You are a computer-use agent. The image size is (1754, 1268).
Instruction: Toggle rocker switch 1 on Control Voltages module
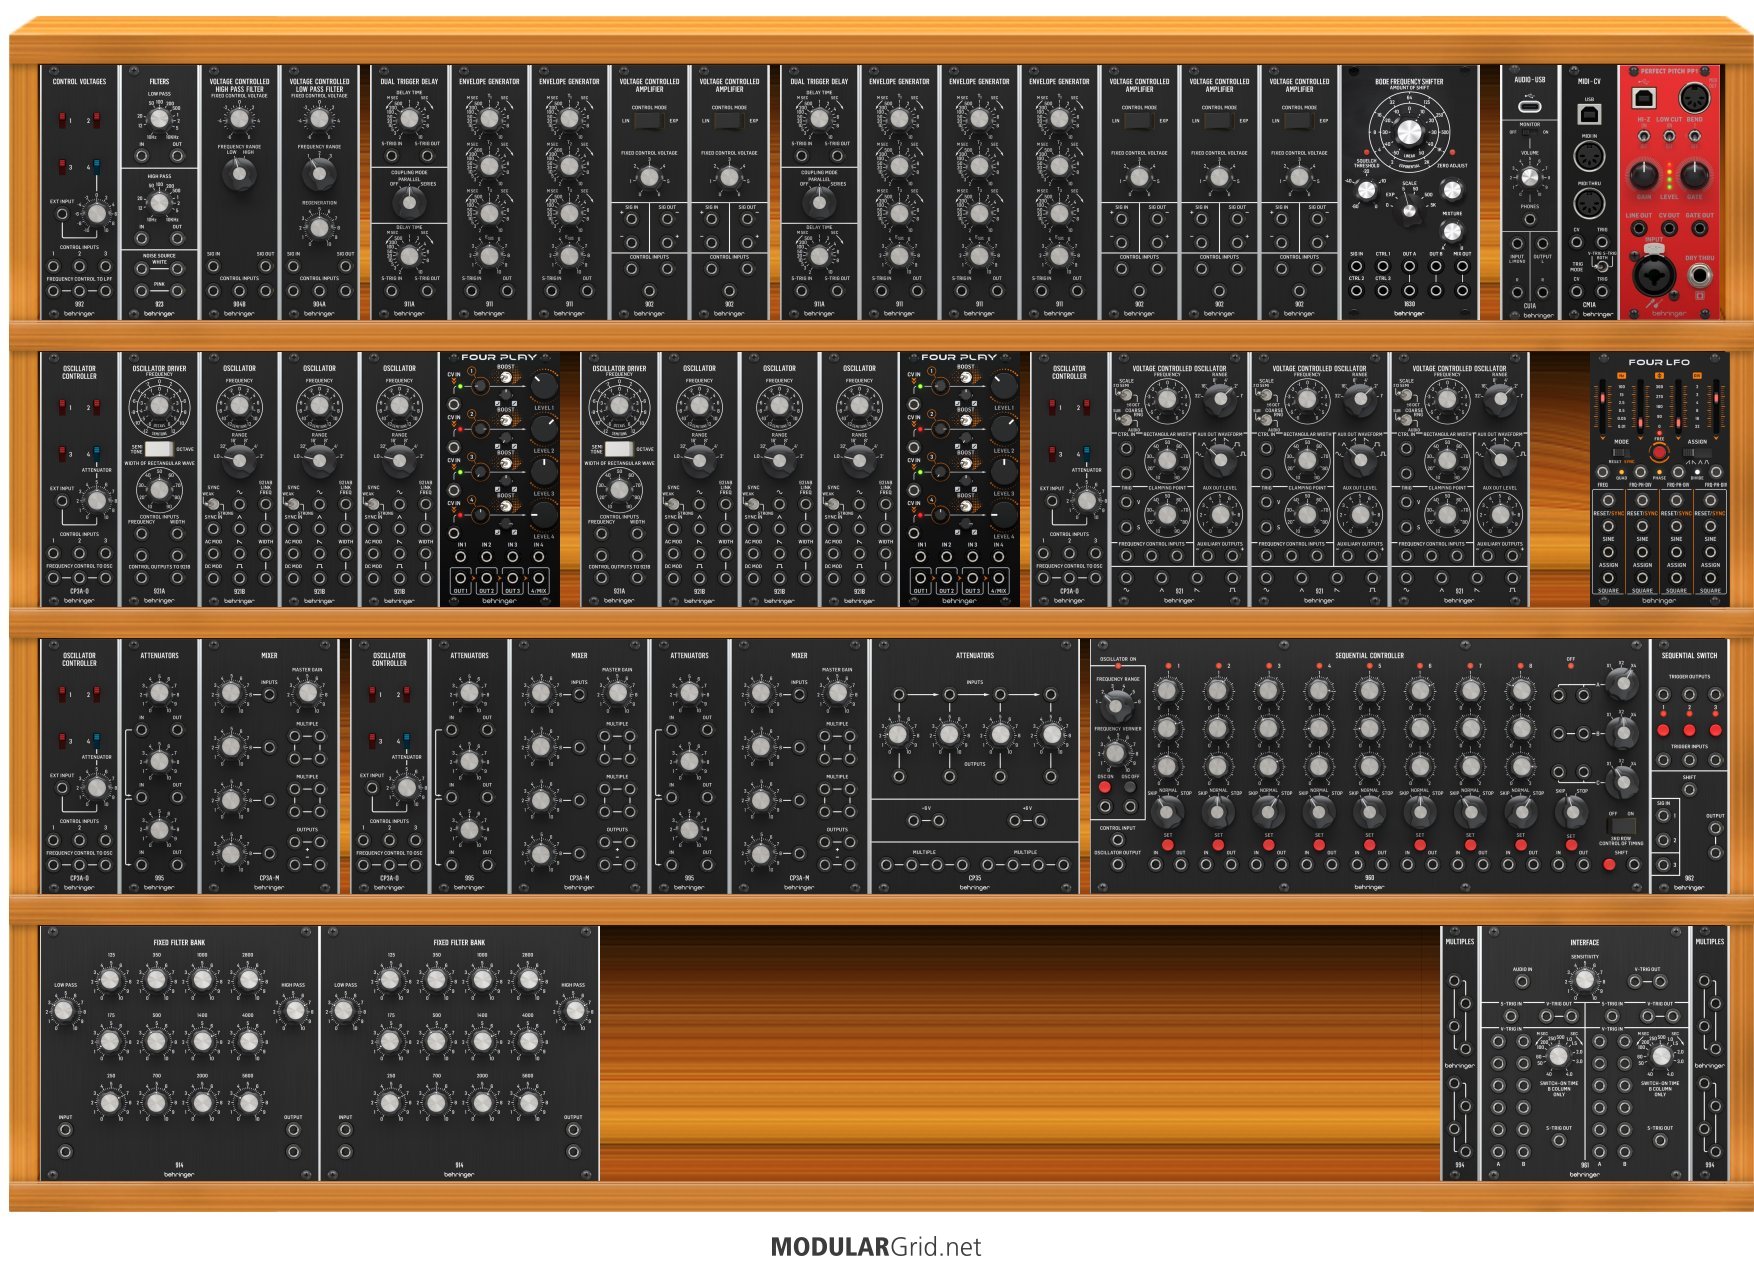click(x=62, y=120)
